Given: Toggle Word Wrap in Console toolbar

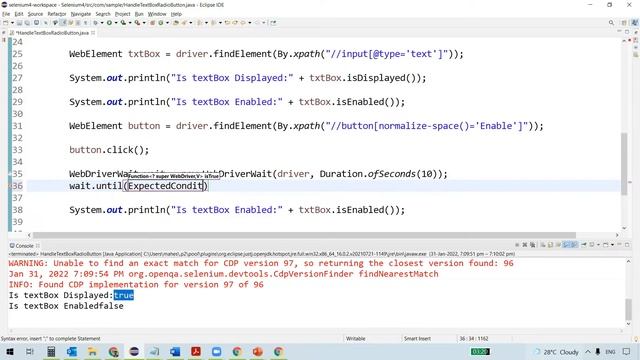Looking at the screenshot, I should pyautogui.click(x=558, y=245).
